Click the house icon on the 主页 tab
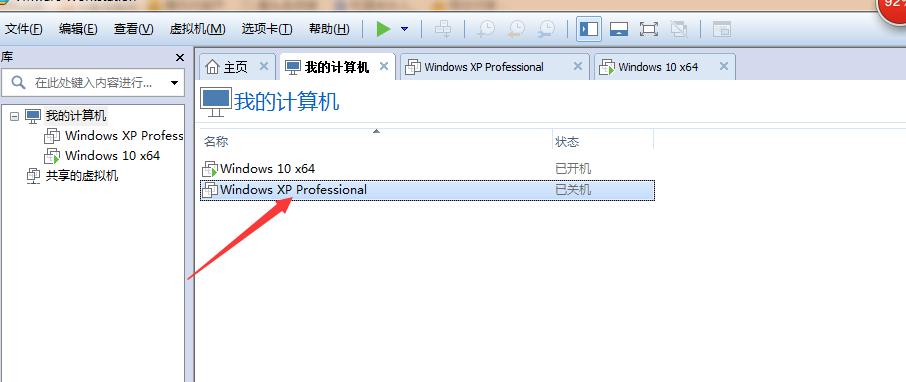The image size is (906, 382). [213, 67]
